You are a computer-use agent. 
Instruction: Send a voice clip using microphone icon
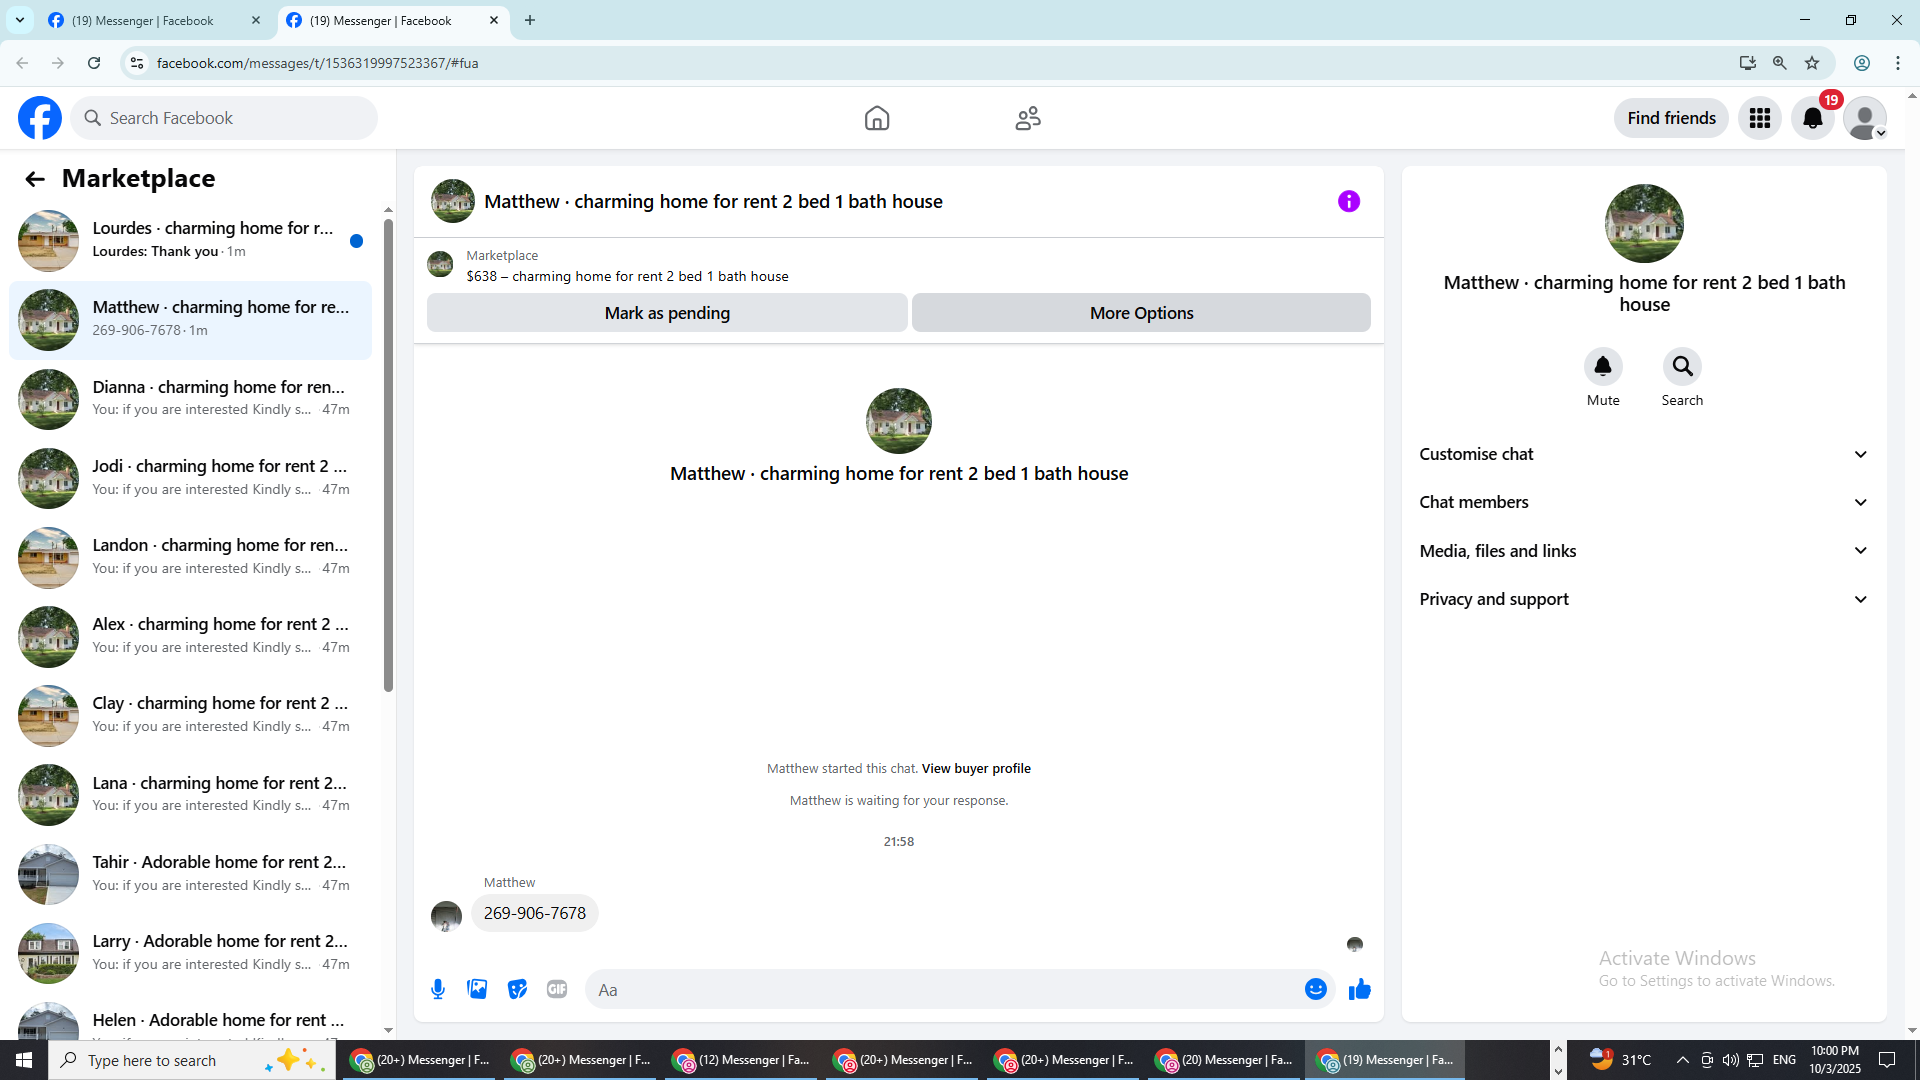click(438, 989)
